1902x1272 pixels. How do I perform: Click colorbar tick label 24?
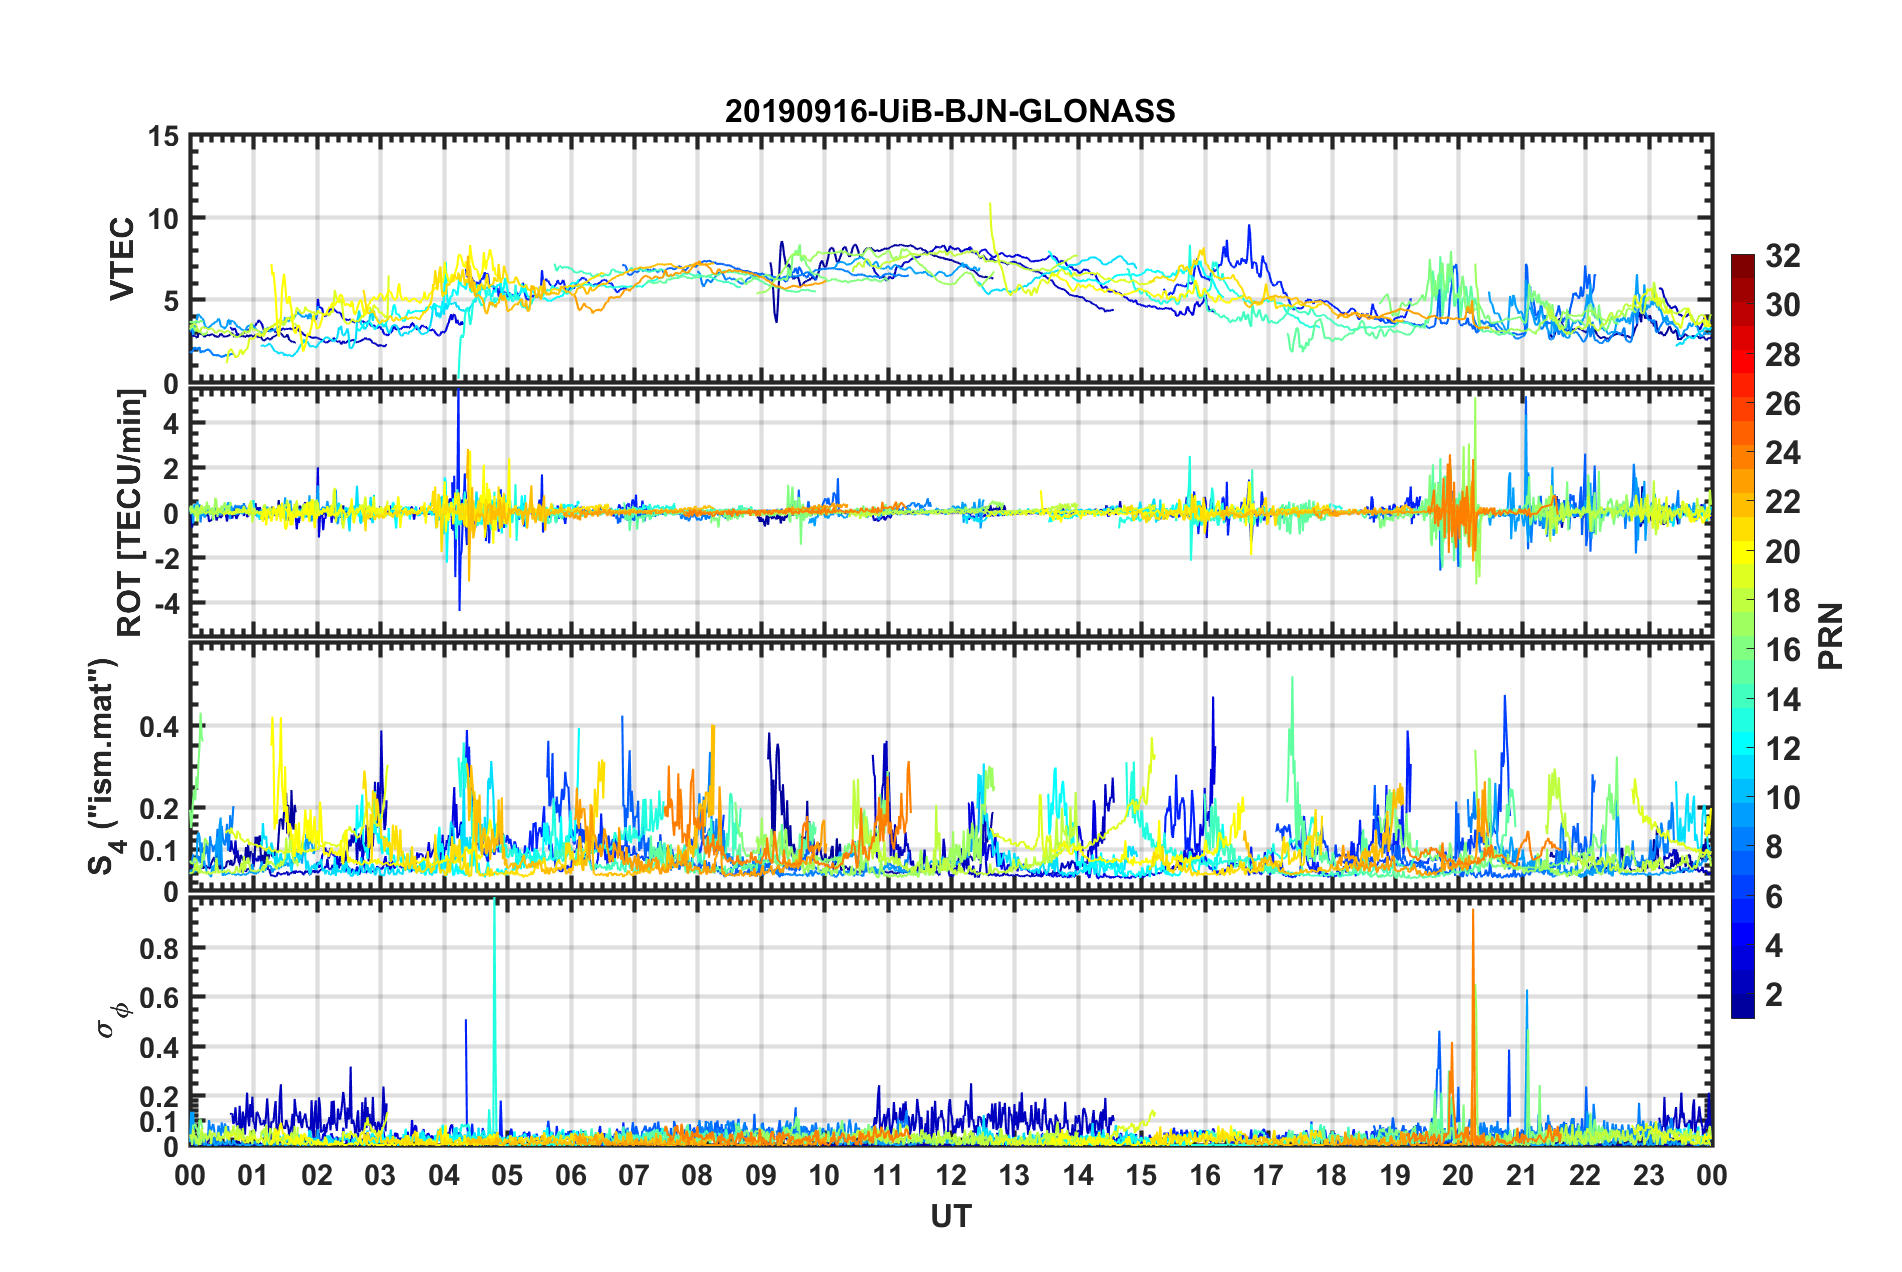(x=1782, y=453)
